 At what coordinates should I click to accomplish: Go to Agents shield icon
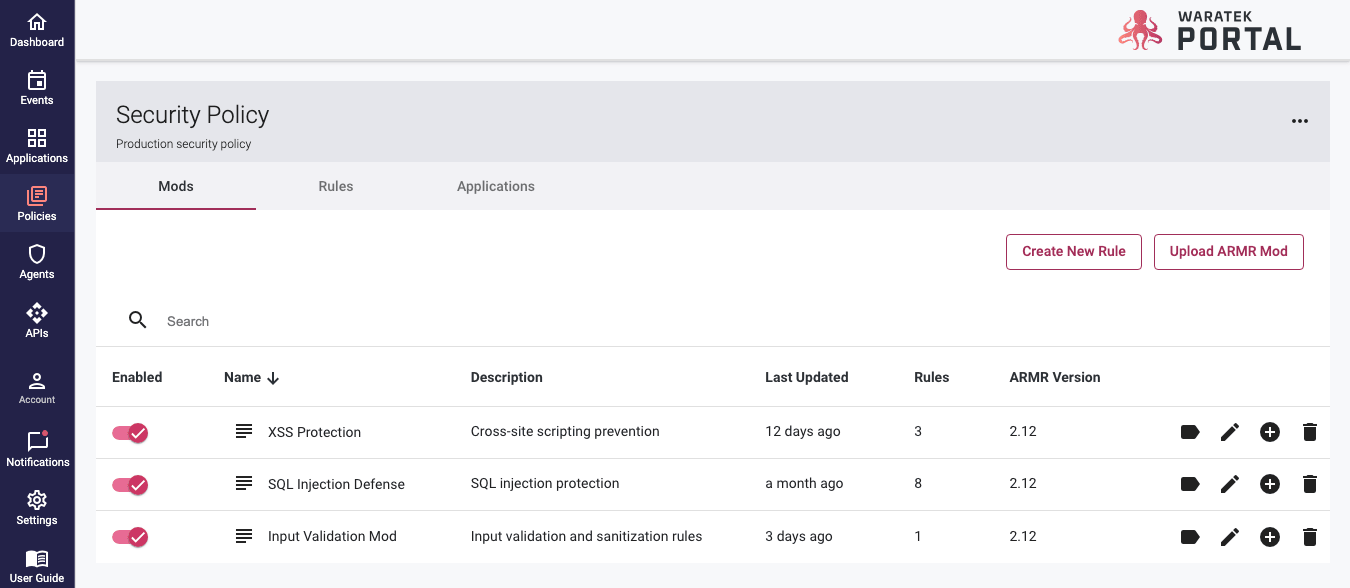pos(37,261)
